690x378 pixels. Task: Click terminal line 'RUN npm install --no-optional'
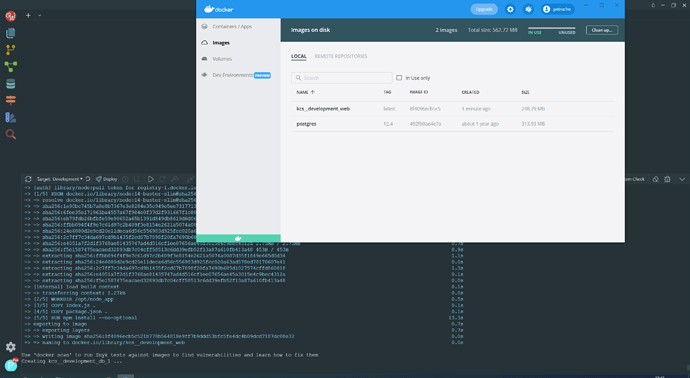click(95, 317)
